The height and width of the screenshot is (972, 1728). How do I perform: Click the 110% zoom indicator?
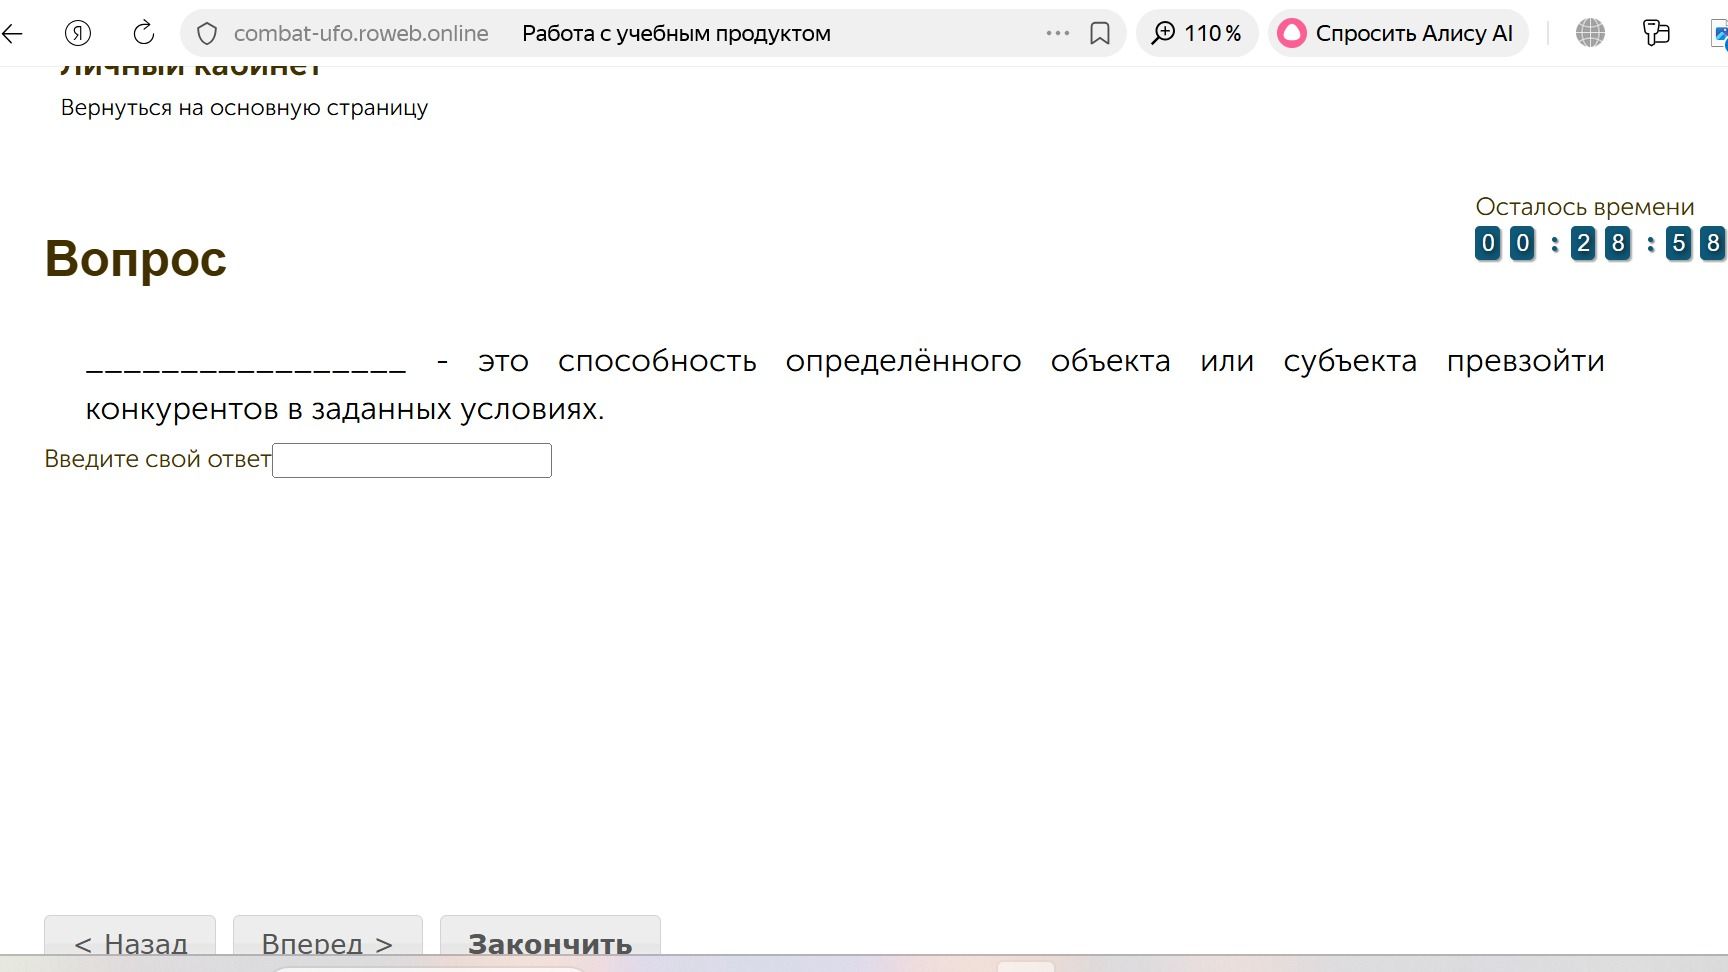pos(1197,34)
